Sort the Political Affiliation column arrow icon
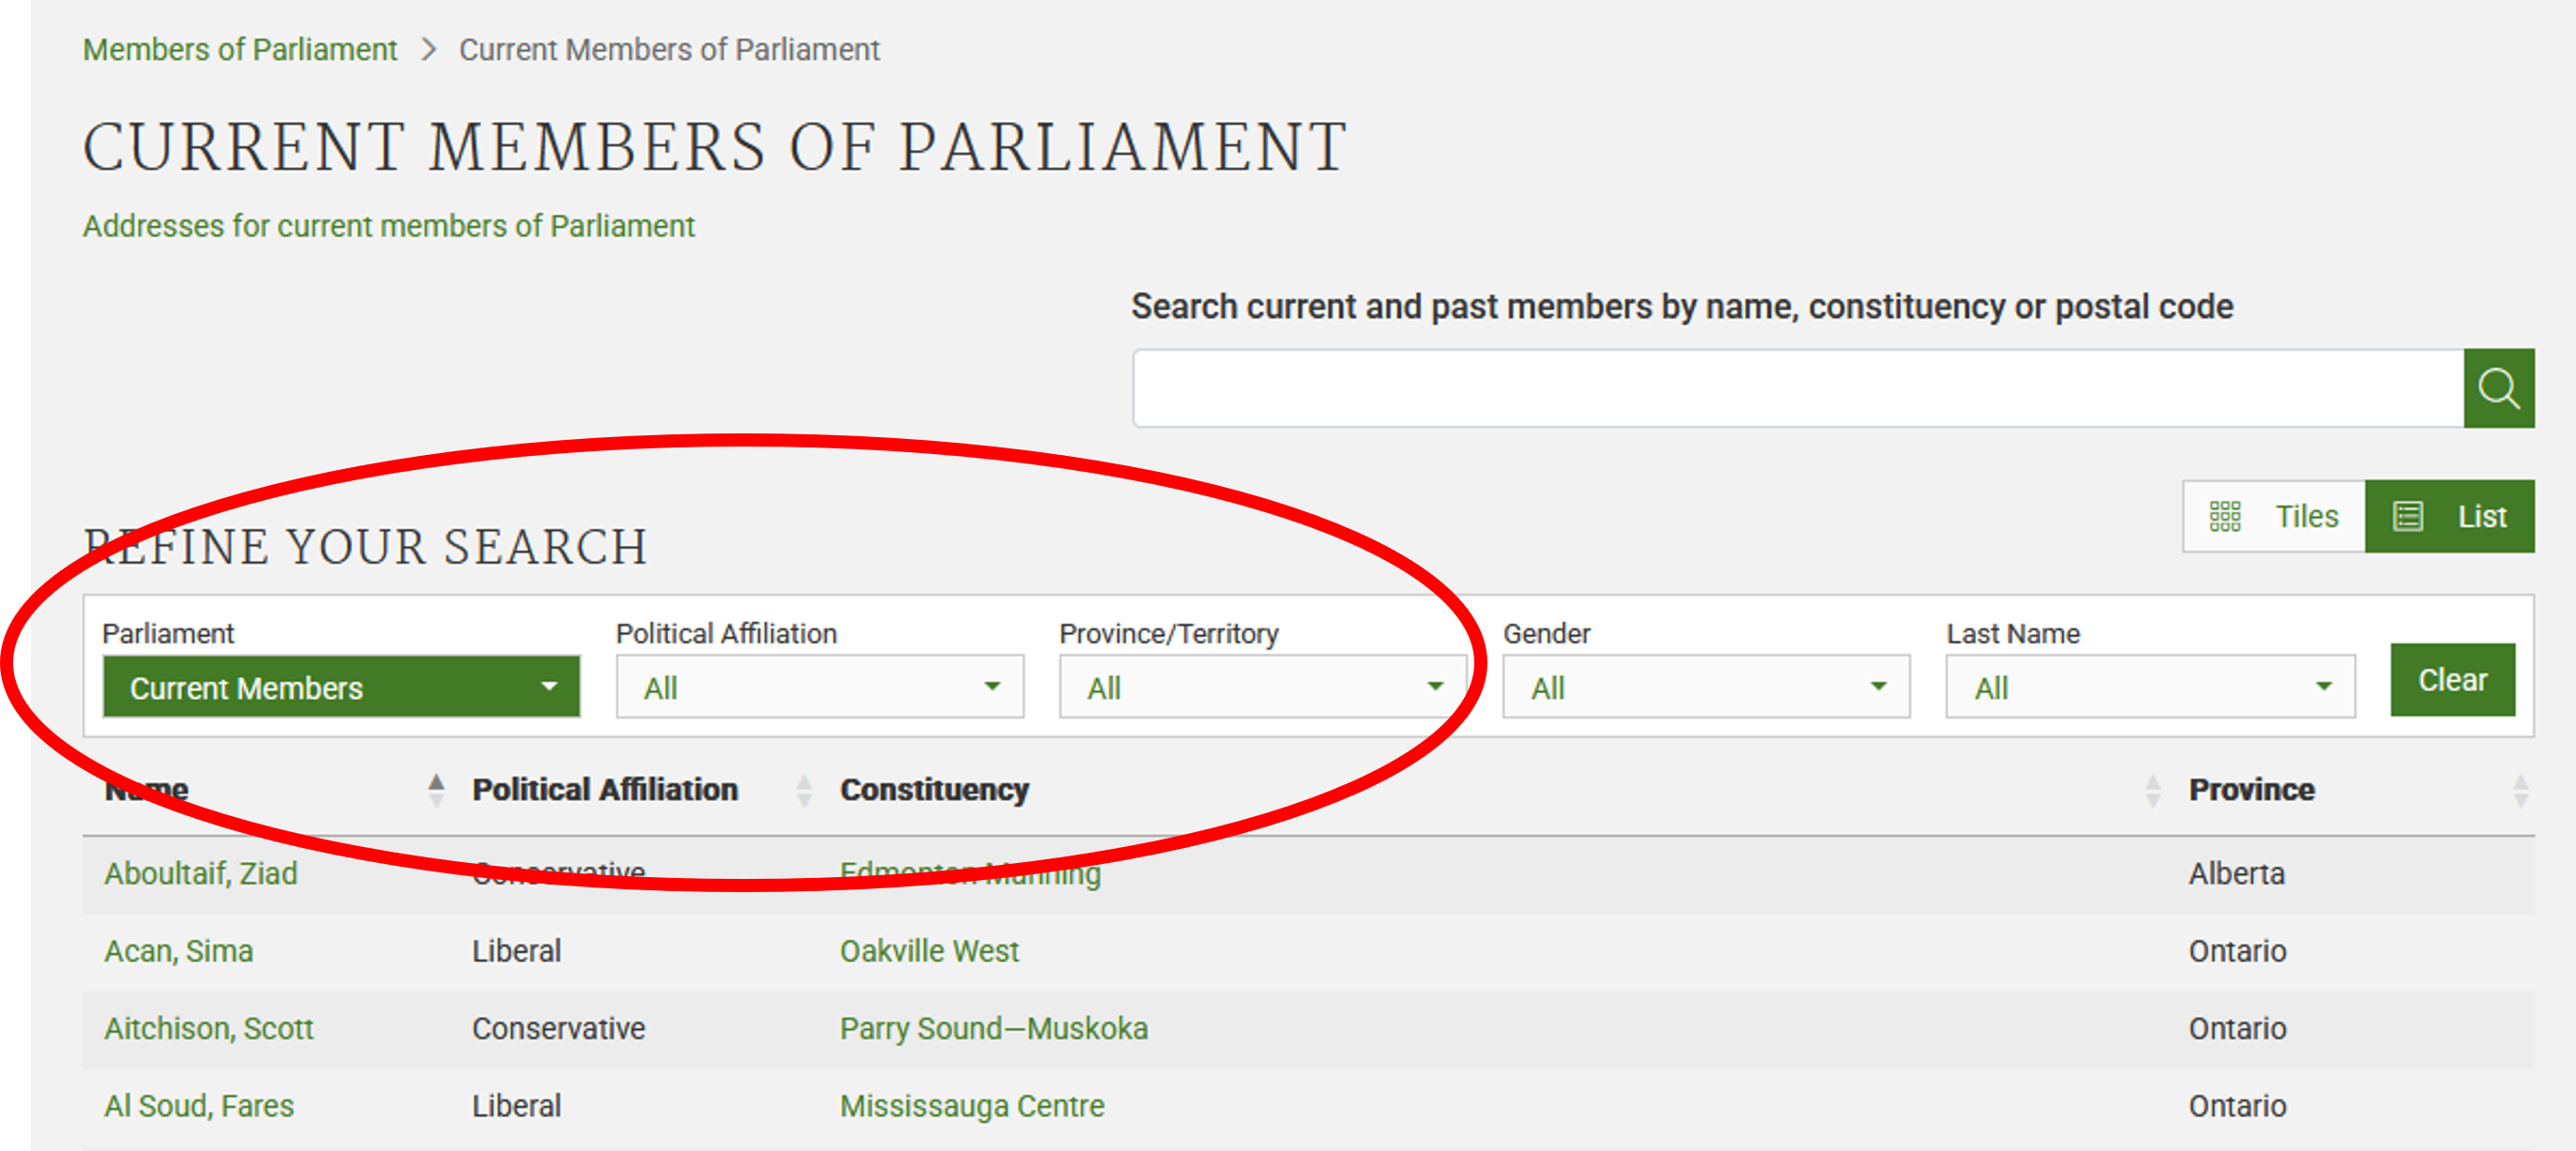Image resolution: width=2576 pixels, height=1151 pixels. (803, 789)
